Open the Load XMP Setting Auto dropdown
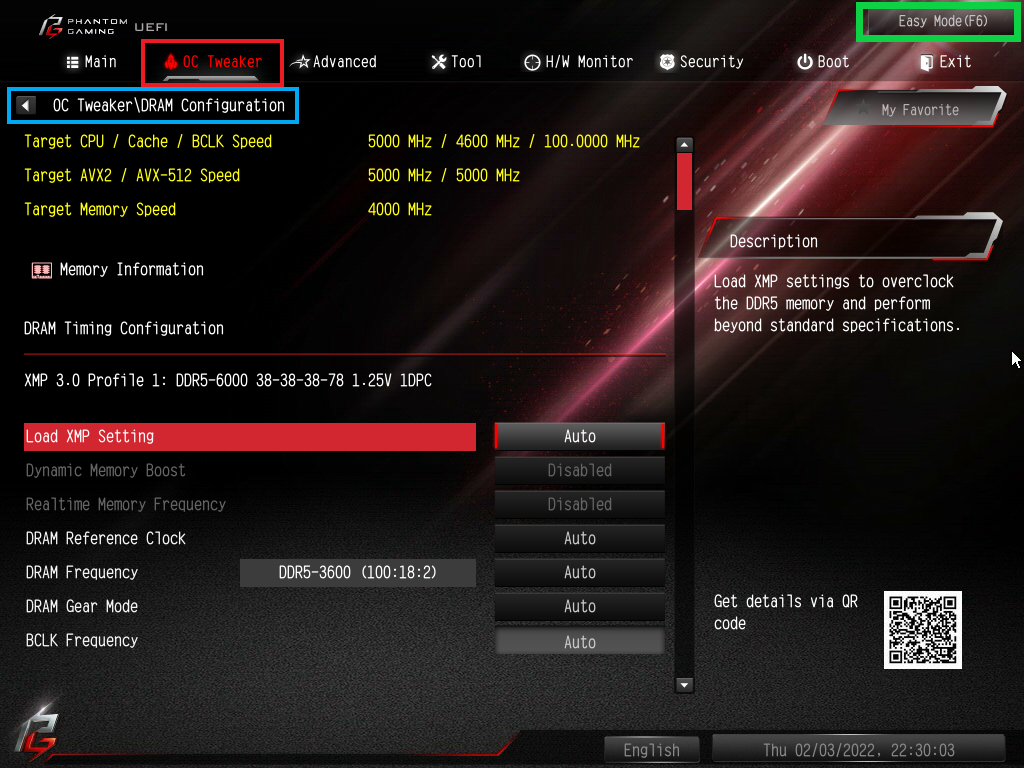This screenshot has width=1024, height=768. coord(580,436)
